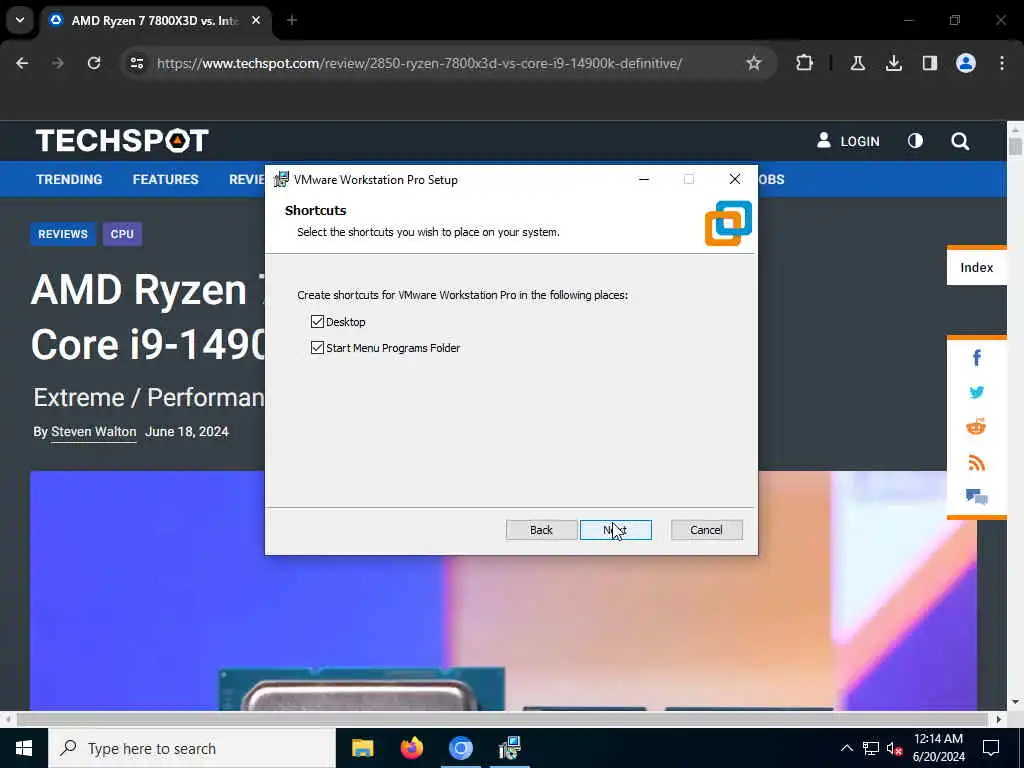Uncheck the Desktop shortcut checkbox
1024x768 pixels.
tap(317, 321)
